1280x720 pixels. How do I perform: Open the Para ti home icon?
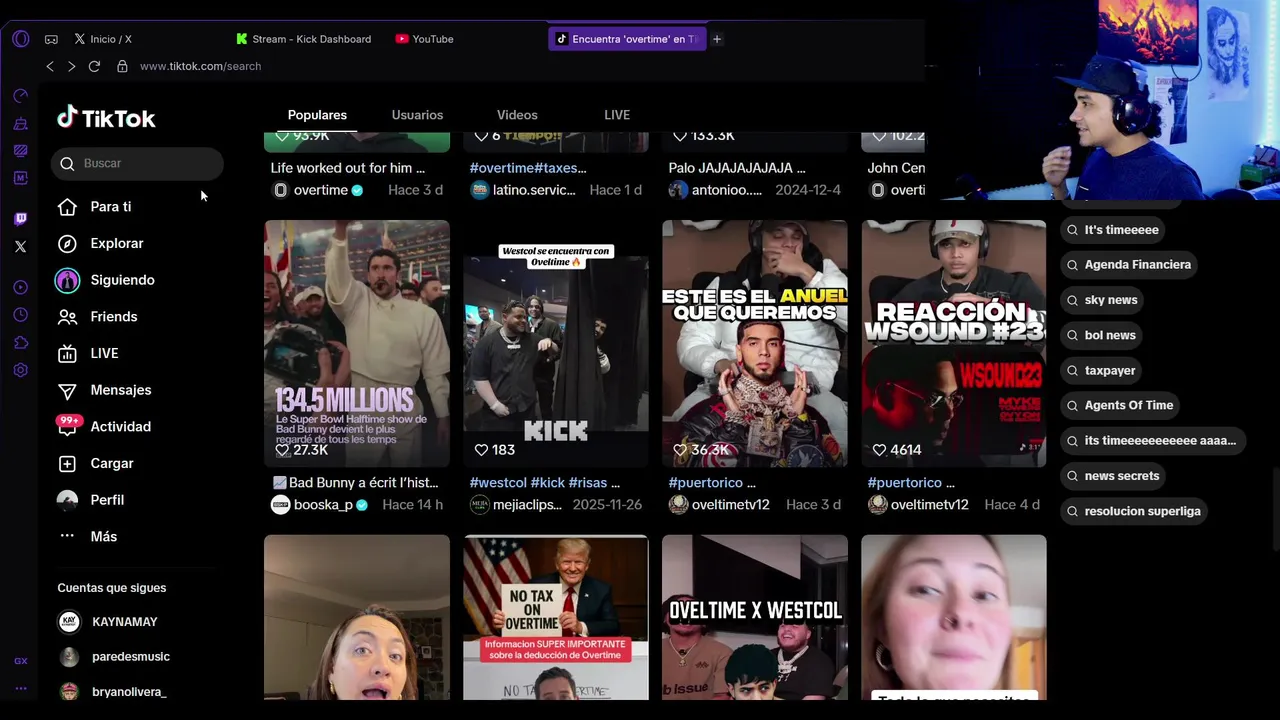(x=67, y=207)
